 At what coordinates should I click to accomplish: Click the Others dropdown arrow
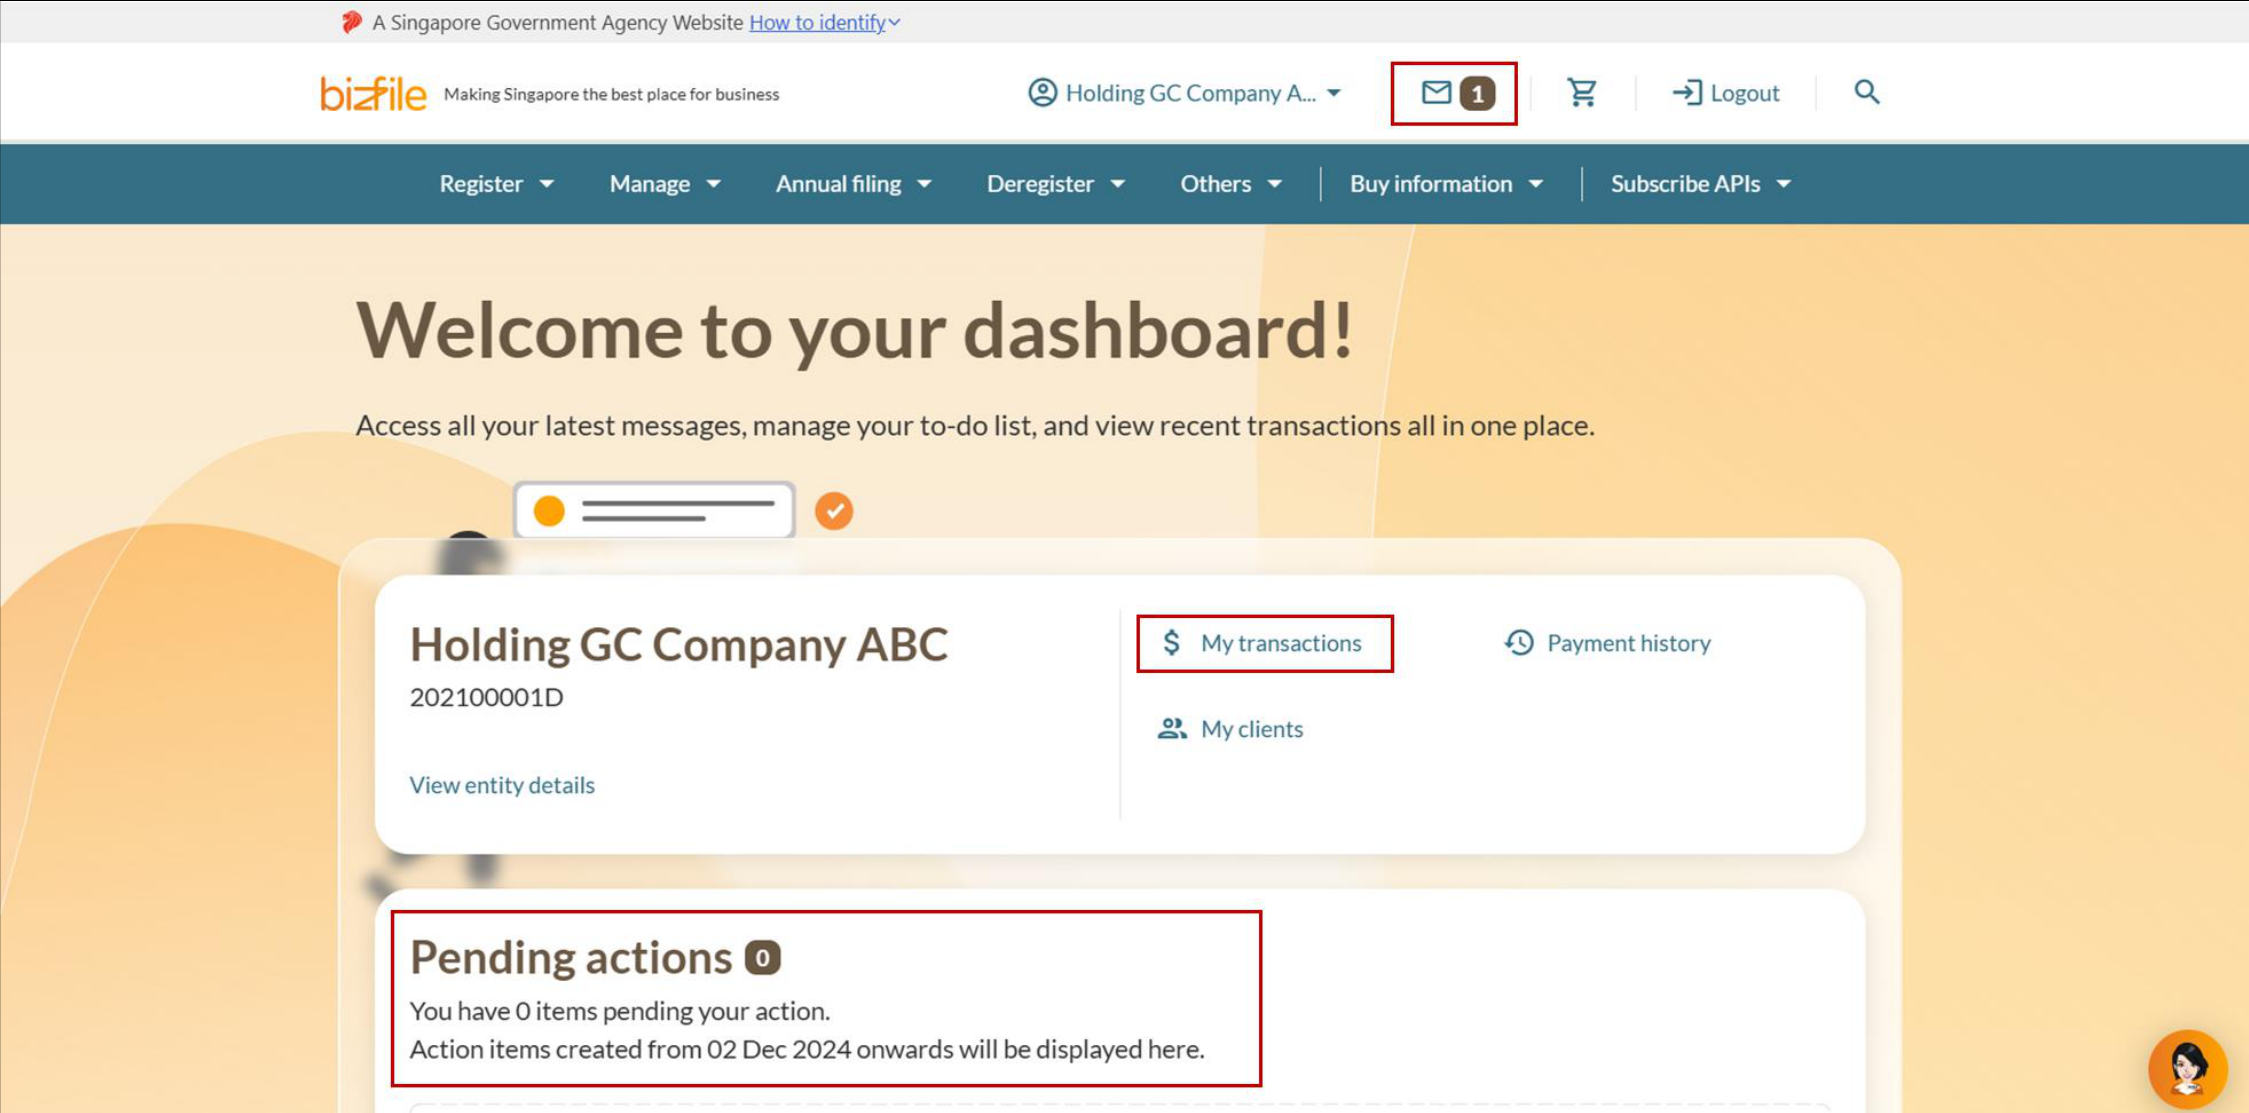tap(1274, 184)
